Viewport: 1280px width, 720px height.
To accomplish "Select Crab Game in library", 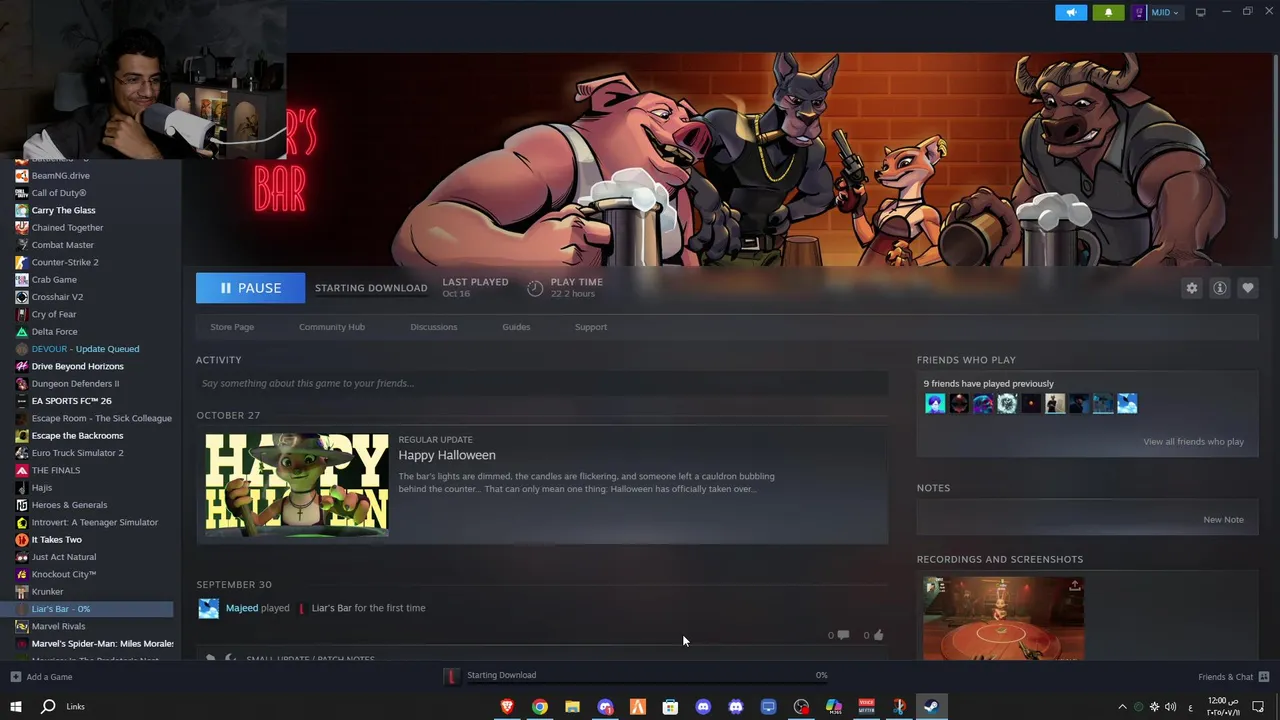I will (x=54, y=280).
